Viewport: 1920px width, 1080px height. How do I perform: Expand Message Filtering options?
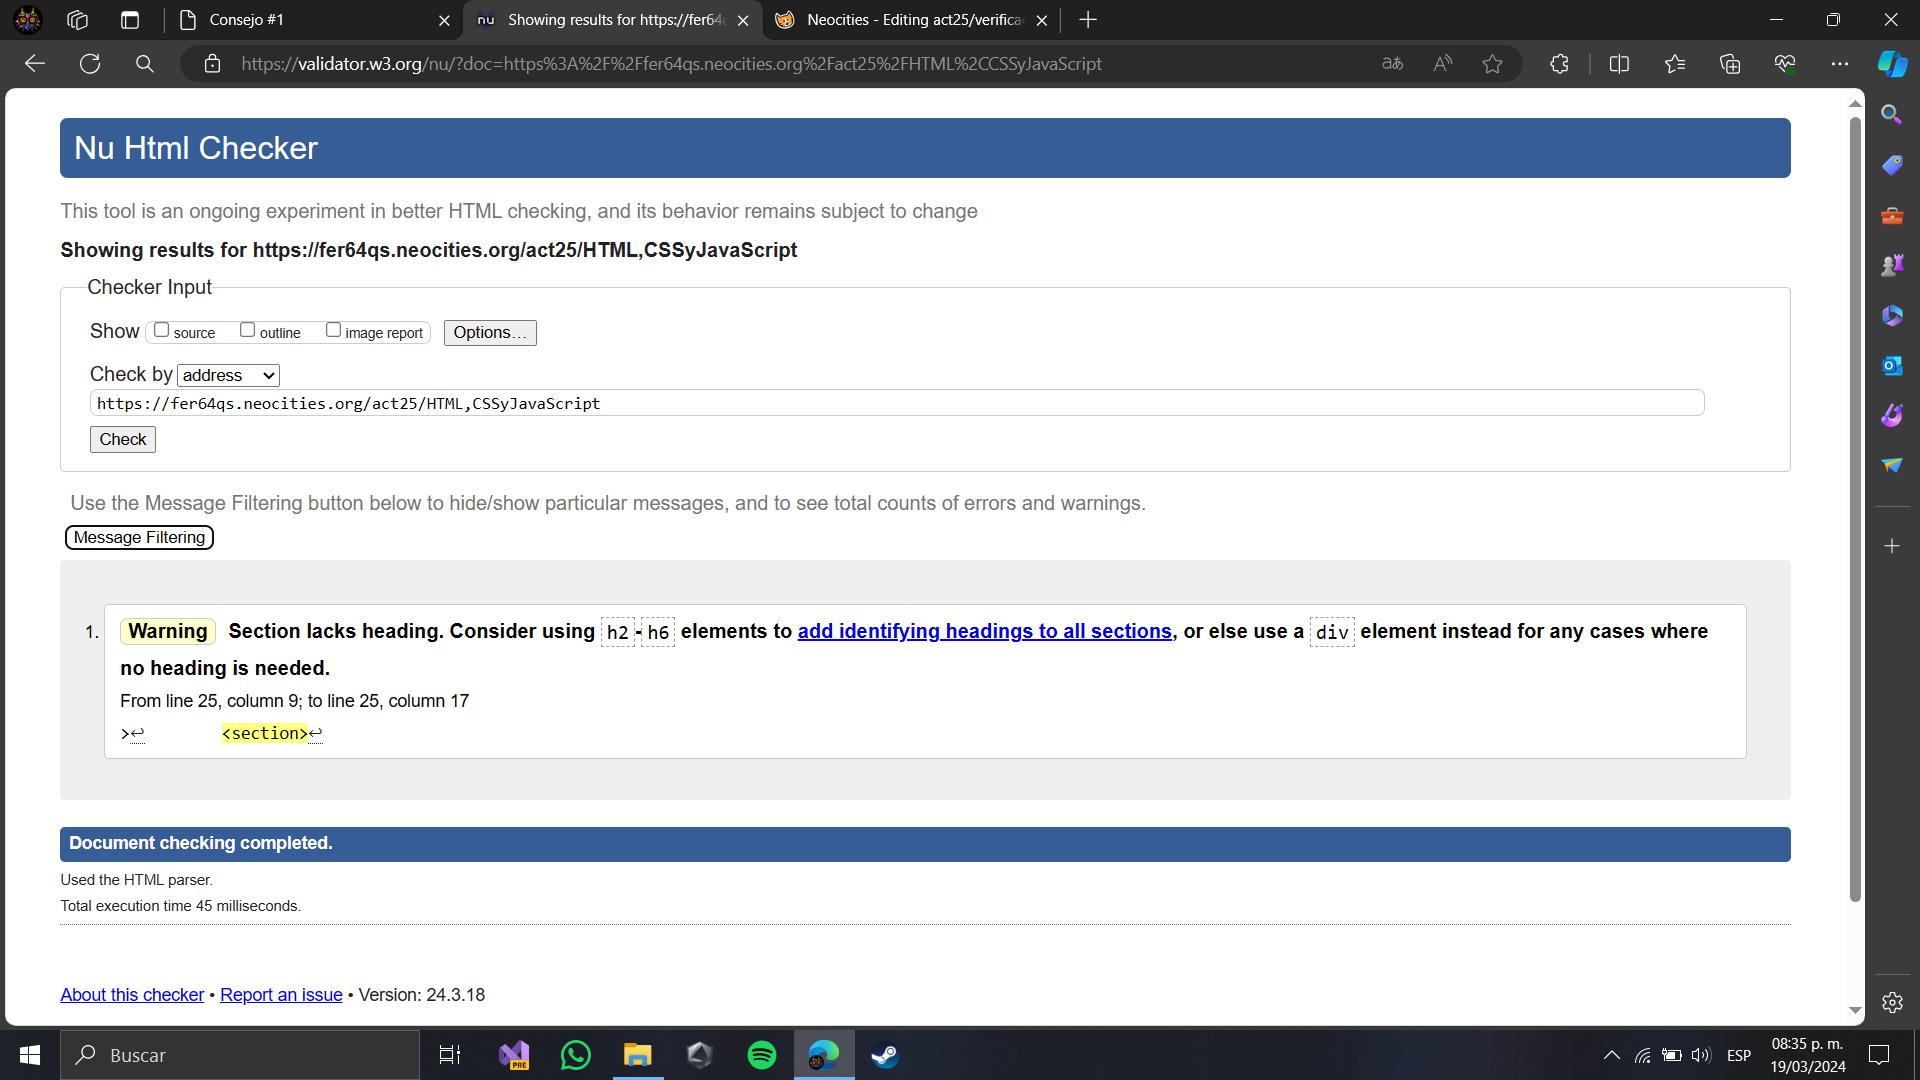(138, 537)
